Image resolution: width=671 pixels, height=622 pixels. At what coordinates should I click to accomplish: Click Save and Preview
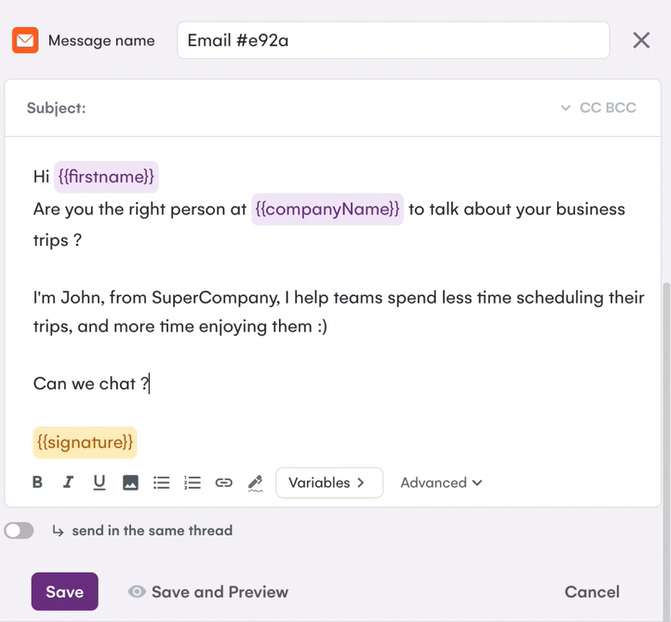point(208,592)
